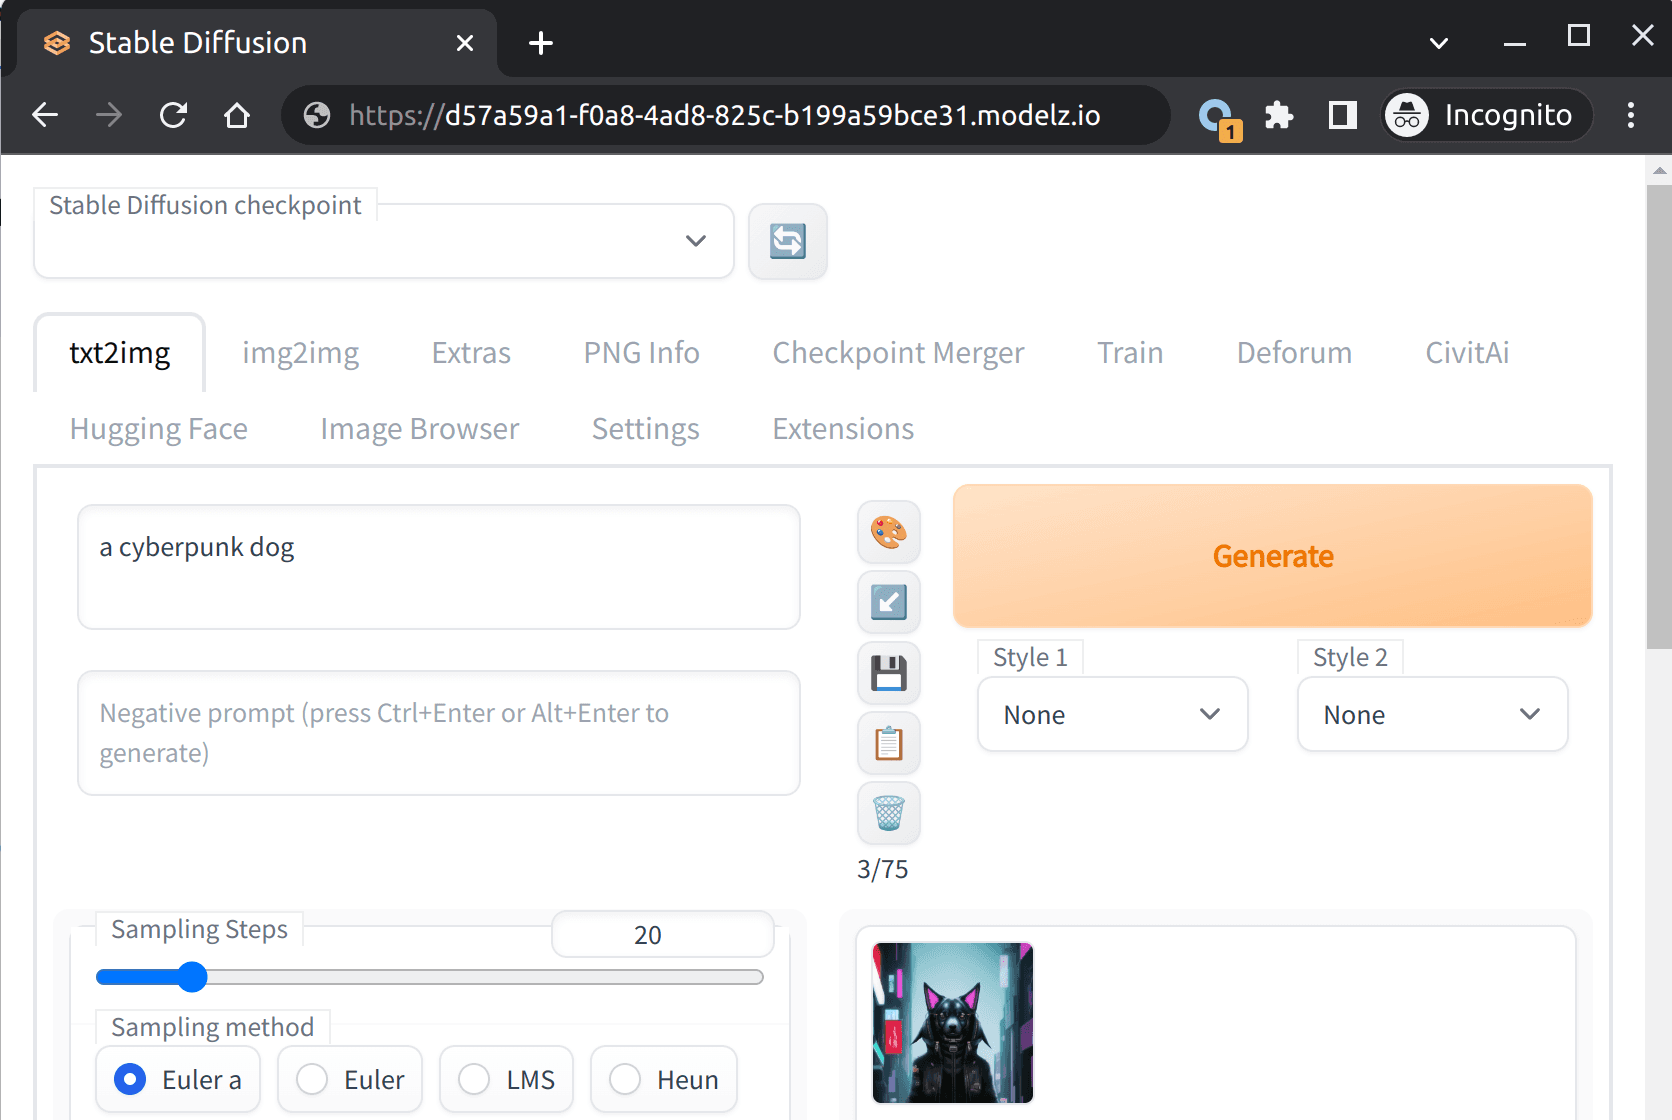The image size is (1672, 1120).
Task: Click the floppy disk save style icon
Action: click(889, 673)
